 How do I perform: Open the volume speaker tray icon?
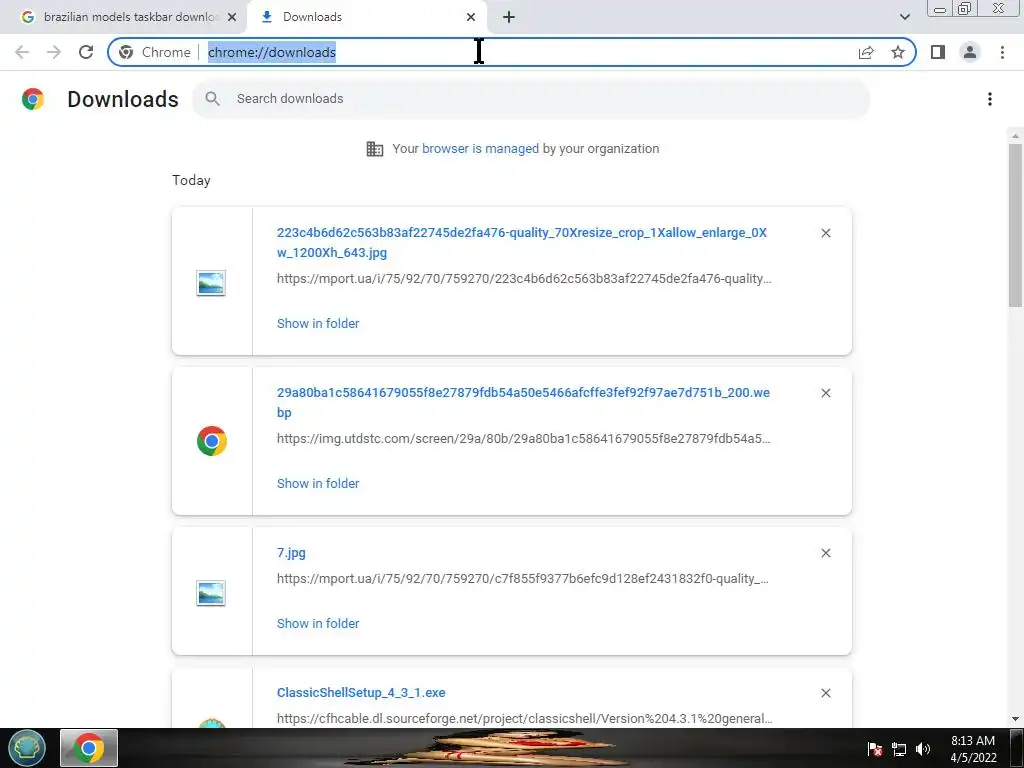point(923,749)
